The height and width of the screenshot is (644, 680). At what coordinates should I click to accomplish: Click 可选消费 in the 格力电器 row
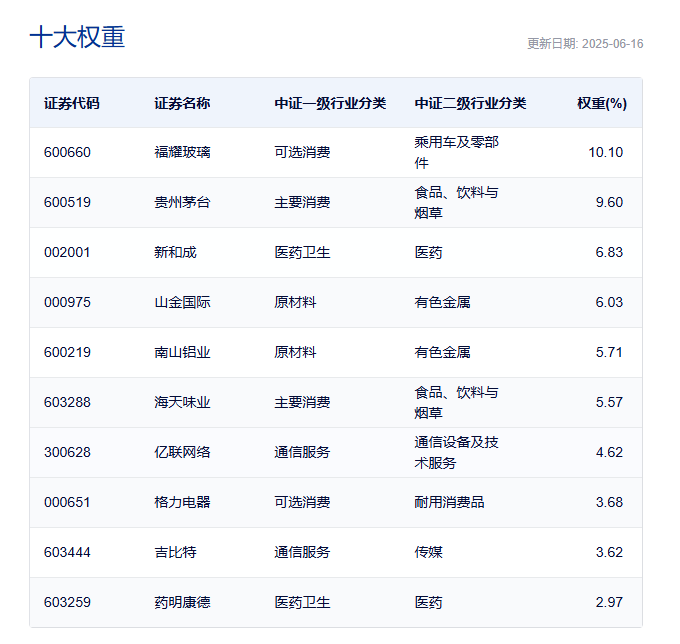[x=302, y=502]
